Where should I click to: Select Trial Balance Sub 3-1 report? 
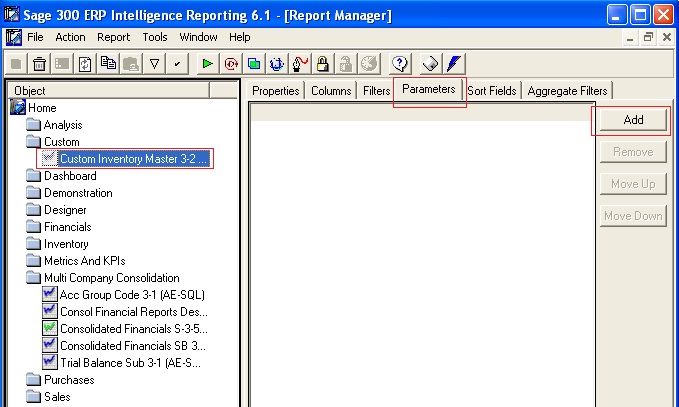[x=130, y=362]
